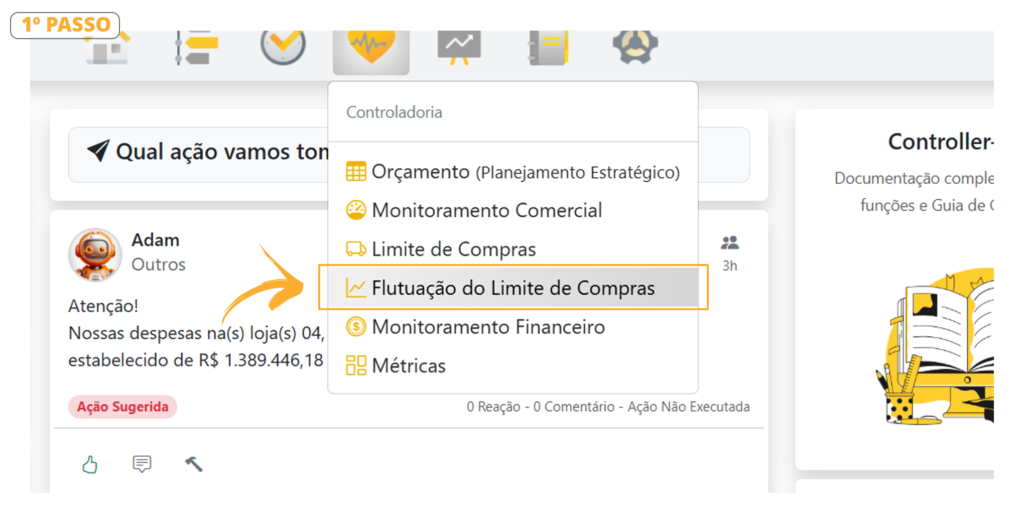Open the heartbeat Controladoria toolbar icon

coord(371,48)
